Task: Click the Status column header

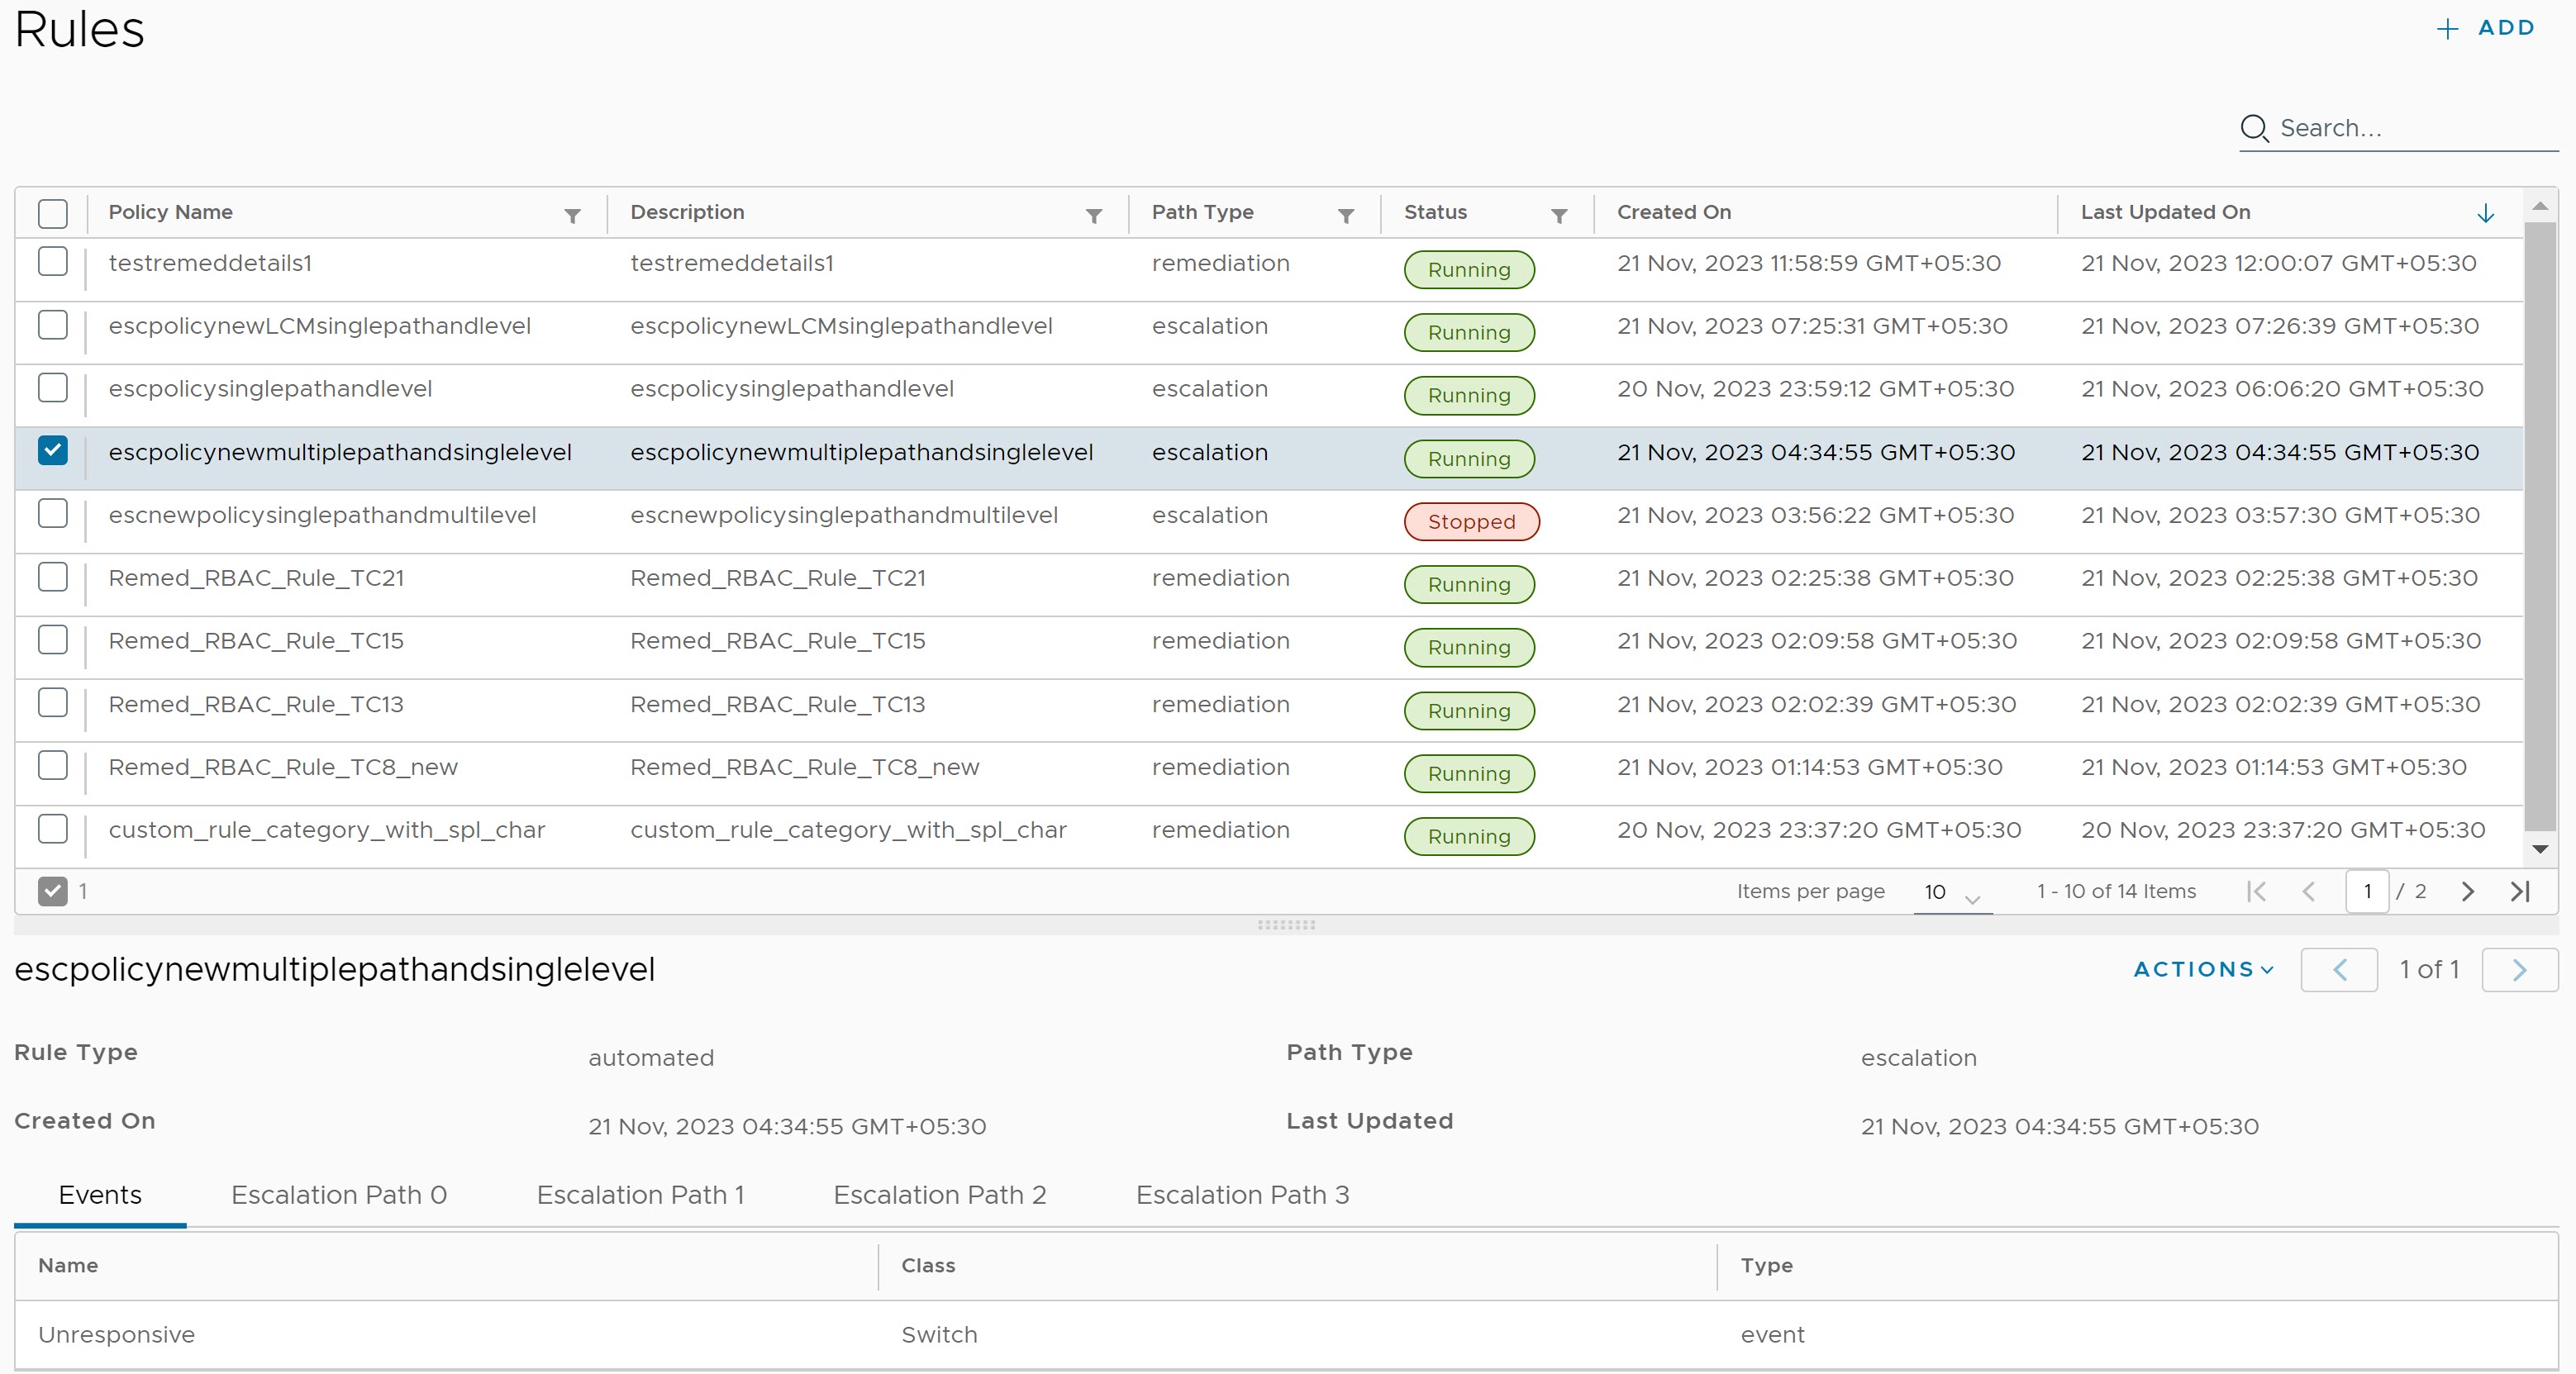Action: click(1435, 212)
